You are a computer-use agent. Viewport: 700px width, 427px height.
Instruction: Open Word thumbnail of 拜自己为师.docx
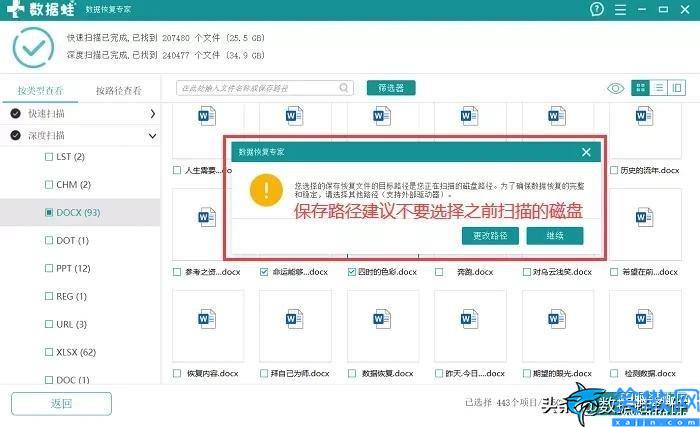coord(294,319)
